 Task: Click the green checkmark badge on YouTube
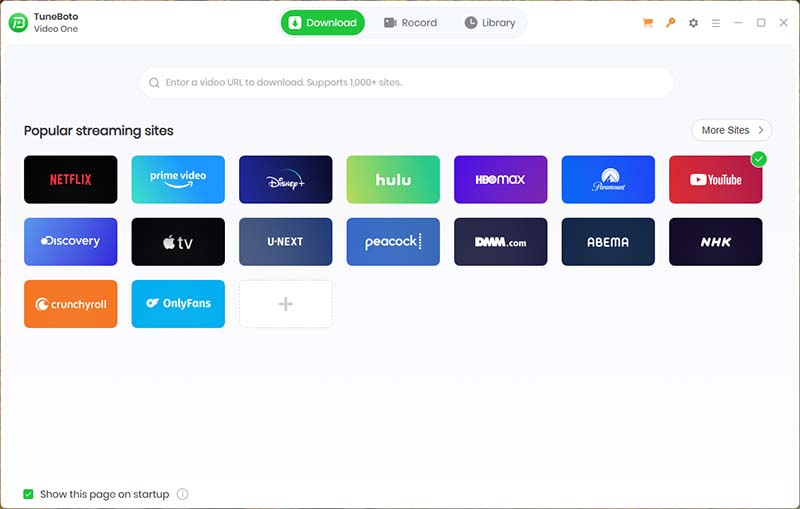click(759, 159)
